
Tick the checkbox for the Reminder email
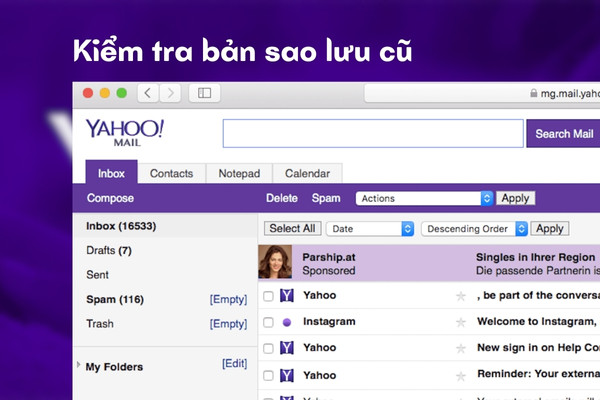(x=268, y=376)
